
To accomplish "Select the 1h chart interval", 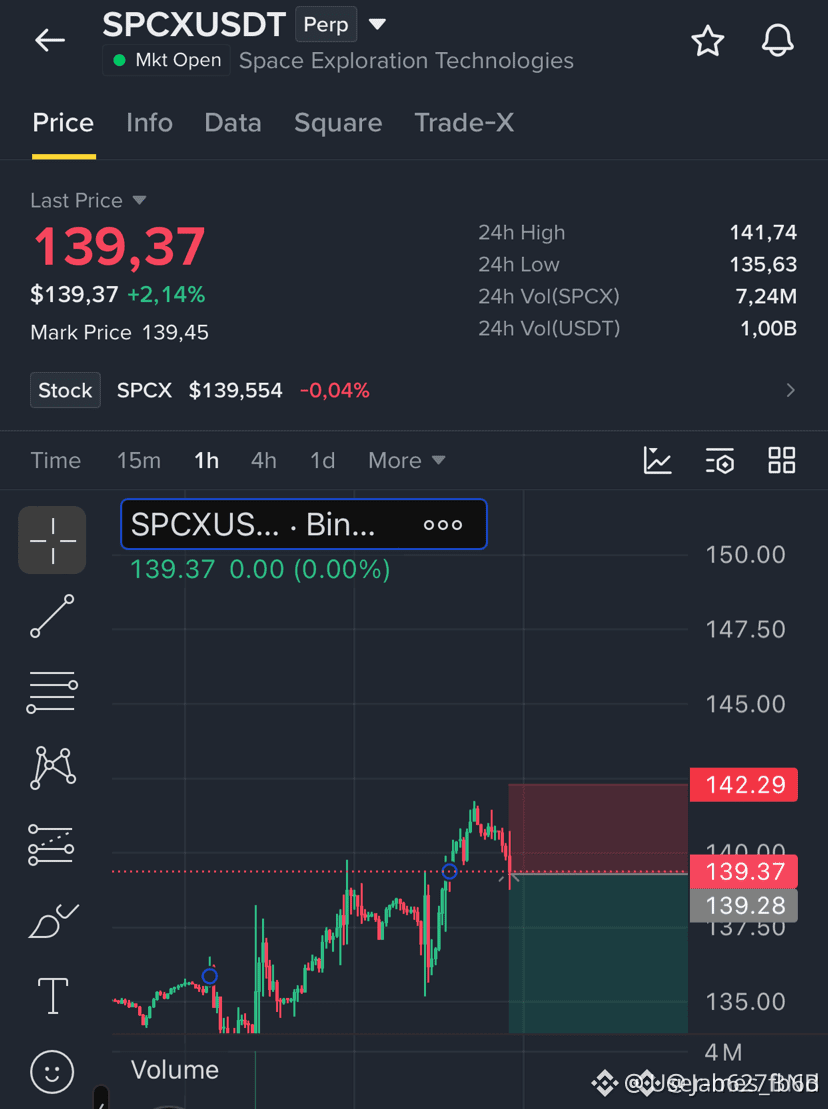I will click(x=206, y=460).
